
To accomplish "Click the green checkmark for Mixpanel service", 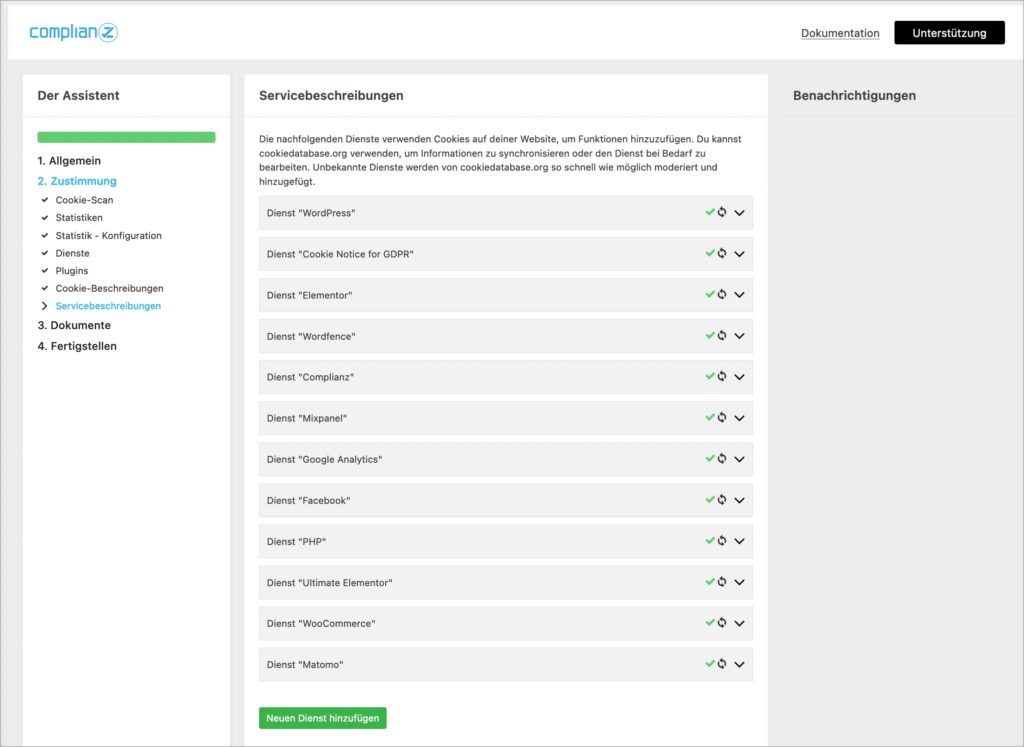I will pyautogui.click(x=710, y=417).
